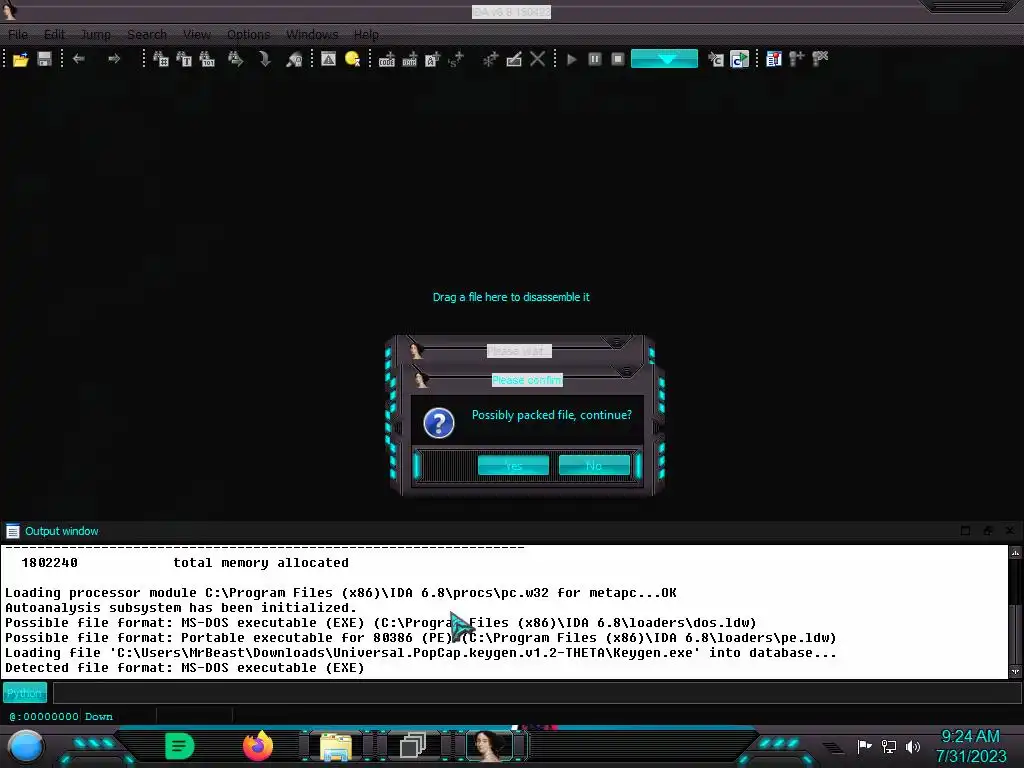This screenshot has height=768, width=1024.
Task: Open Firefox from the taskbar
Action: coord(258,746)
